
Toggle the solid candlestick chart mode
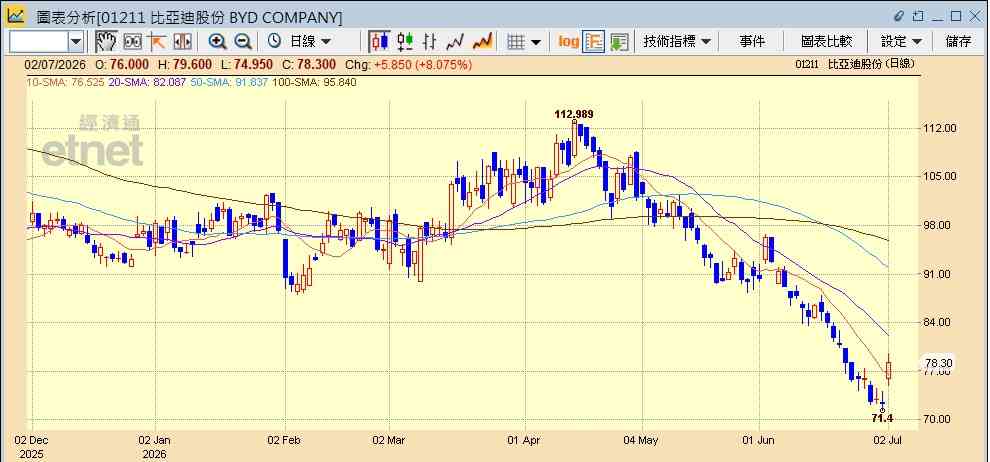pos(379,42)
